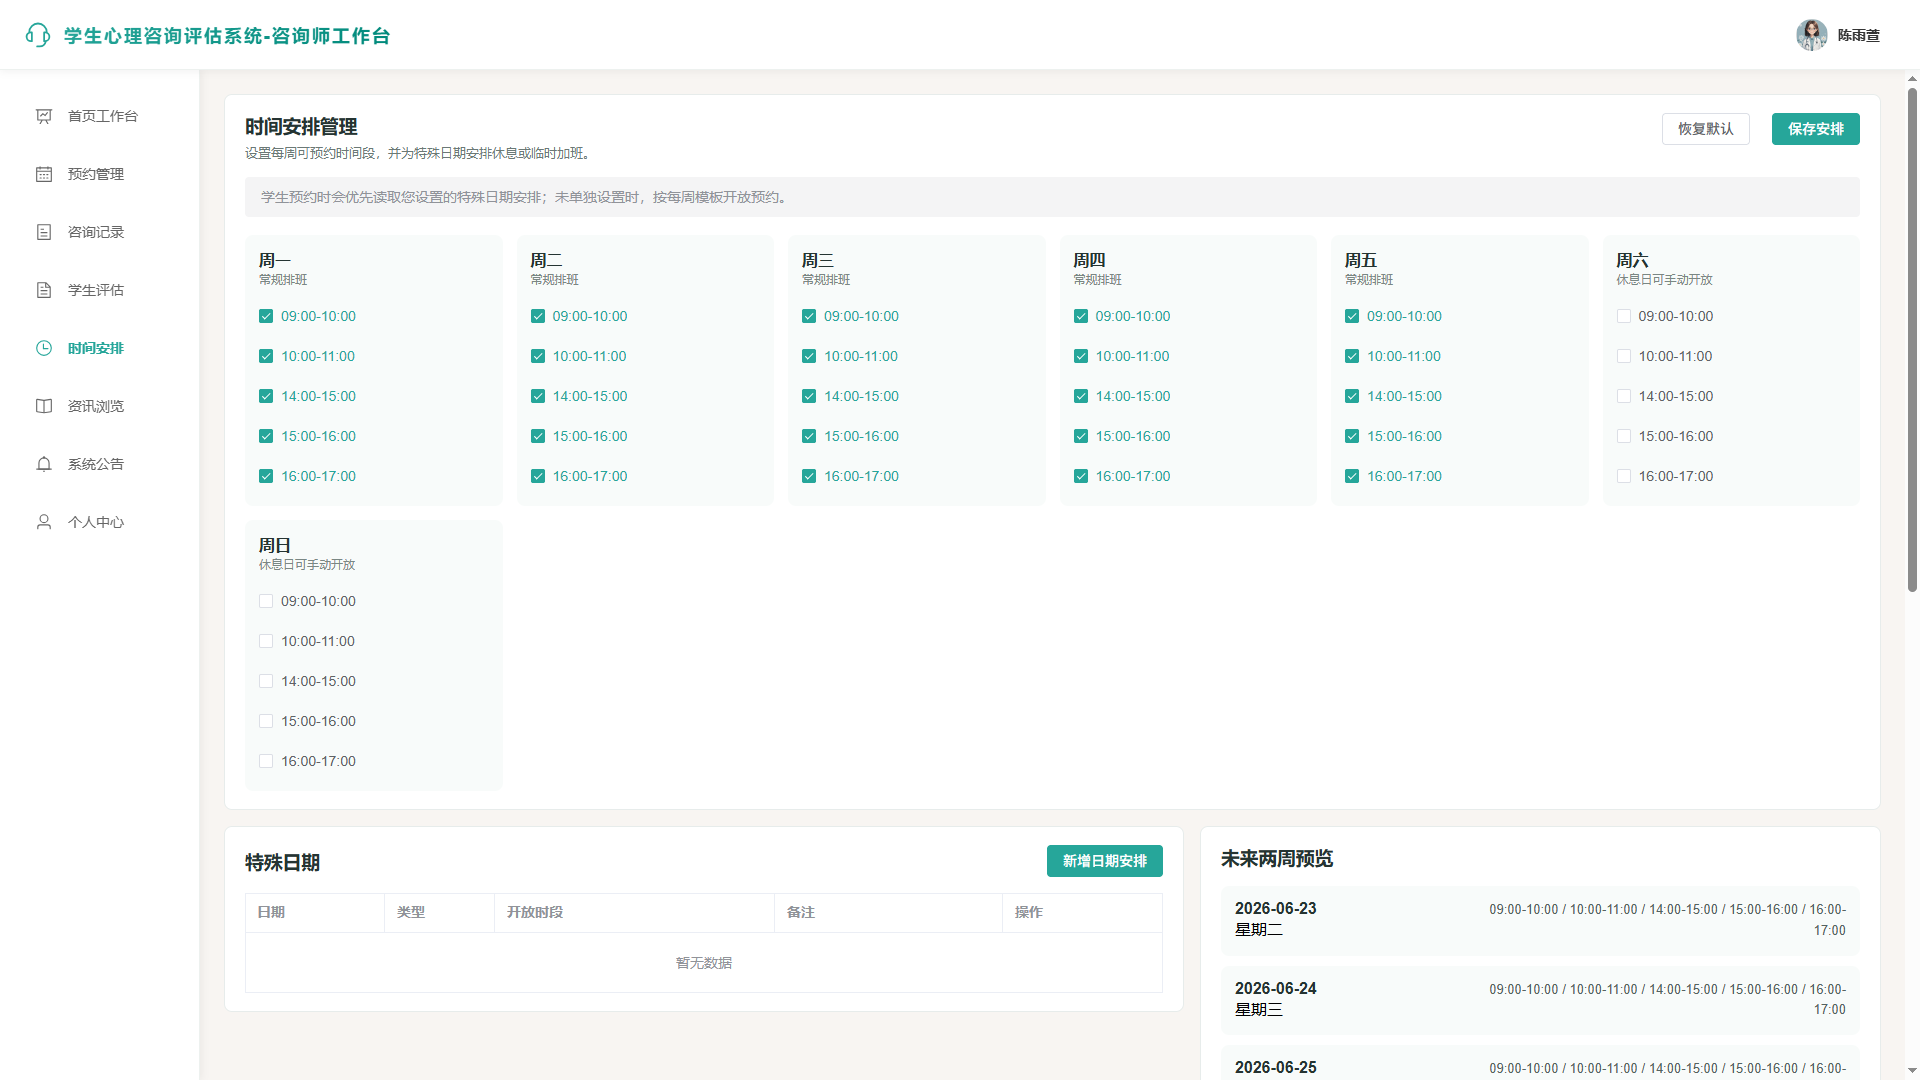Click the headset logo icon in the header
This screenshot has height=1080, width=1920.
tap(38, 35)
